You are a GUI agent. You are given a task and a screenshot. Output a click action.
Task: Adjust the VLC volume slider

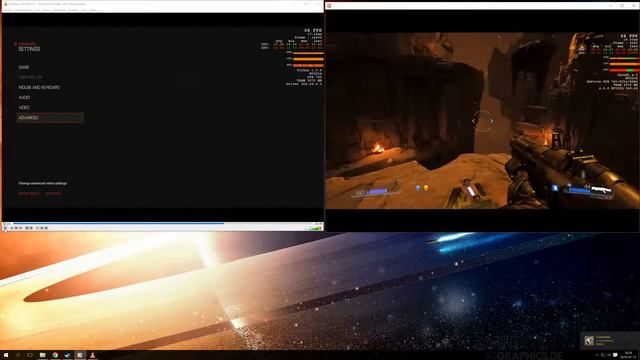[x=315, y=228]
